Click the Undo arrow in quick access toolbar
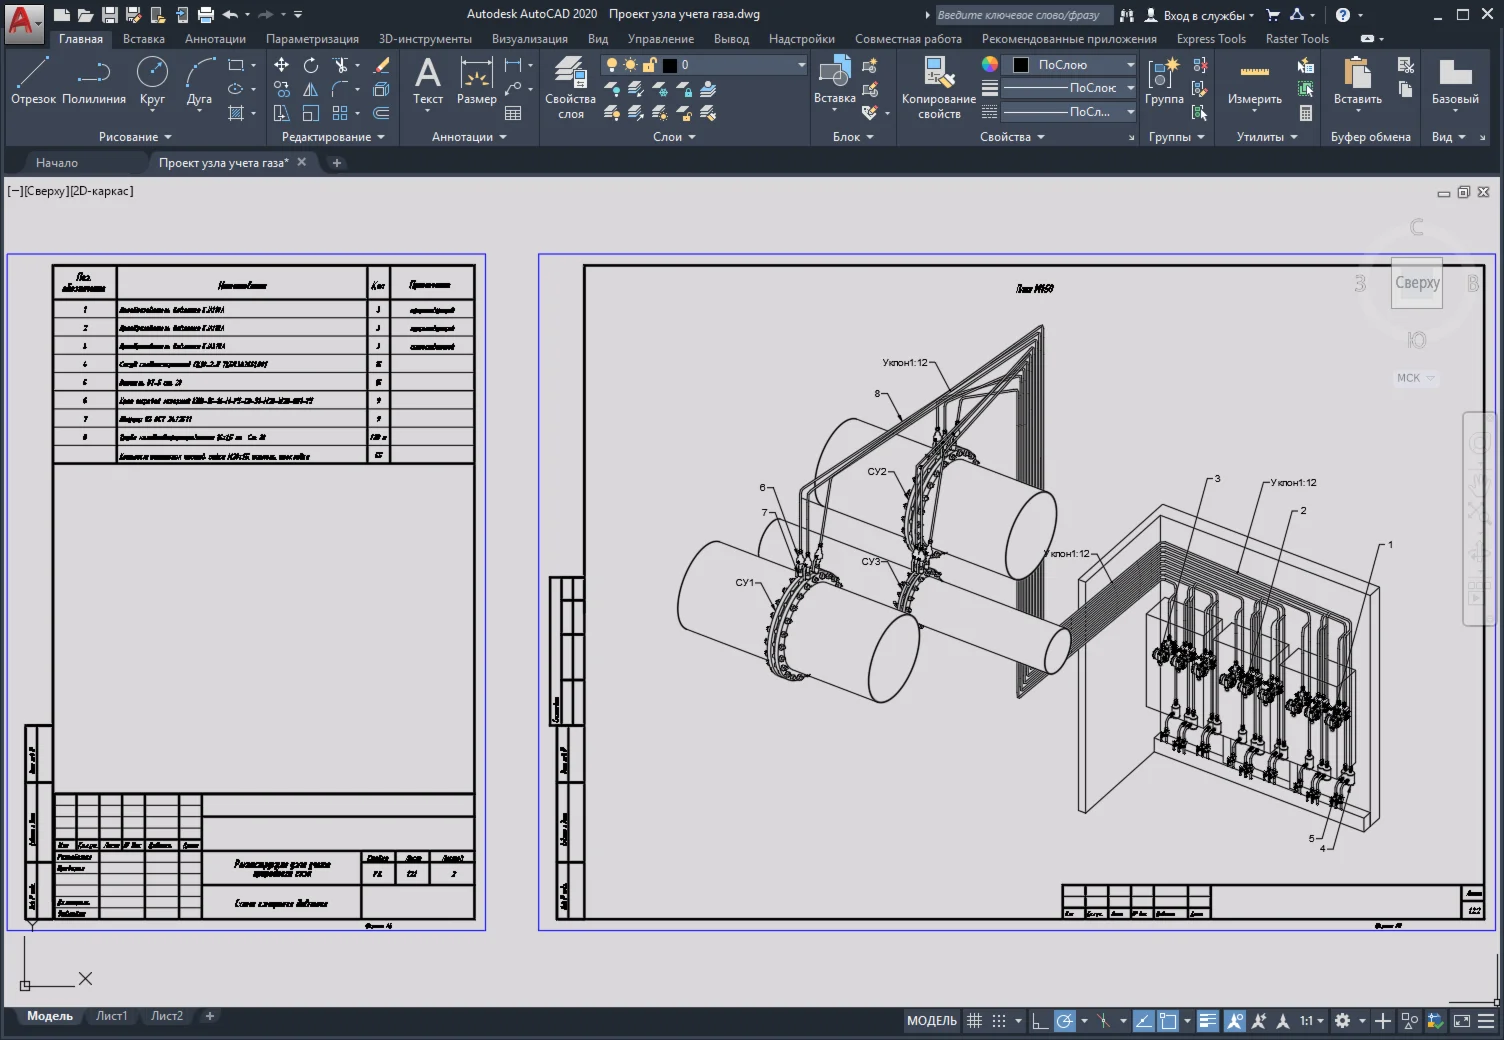This screenshot has width=1504, height=1040. pos(230,15)
